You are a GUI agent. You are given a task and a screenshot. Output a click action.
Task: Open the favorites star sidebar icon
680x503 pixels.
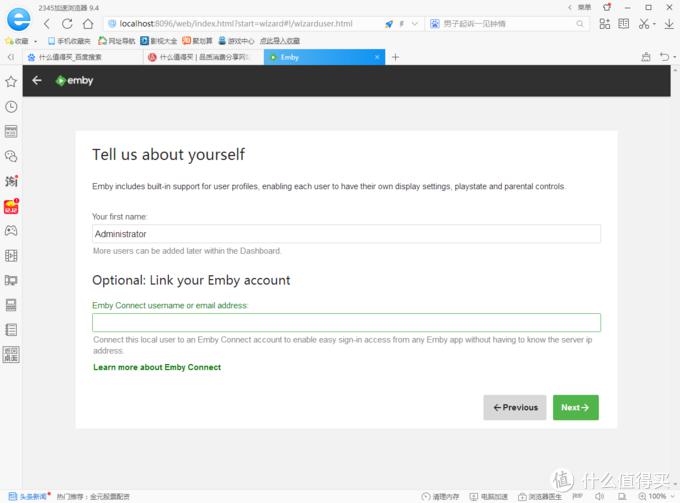[11, 82]
